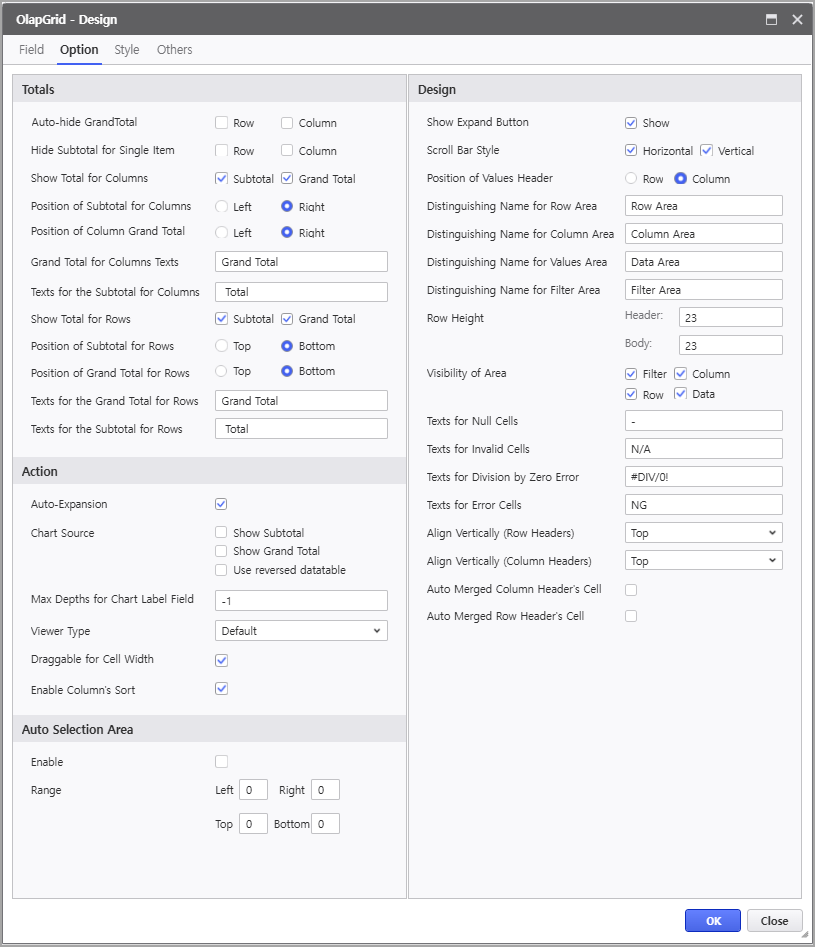
Task: Select Right for Position of Subtotal for Columns
Action: pos(287,207)
